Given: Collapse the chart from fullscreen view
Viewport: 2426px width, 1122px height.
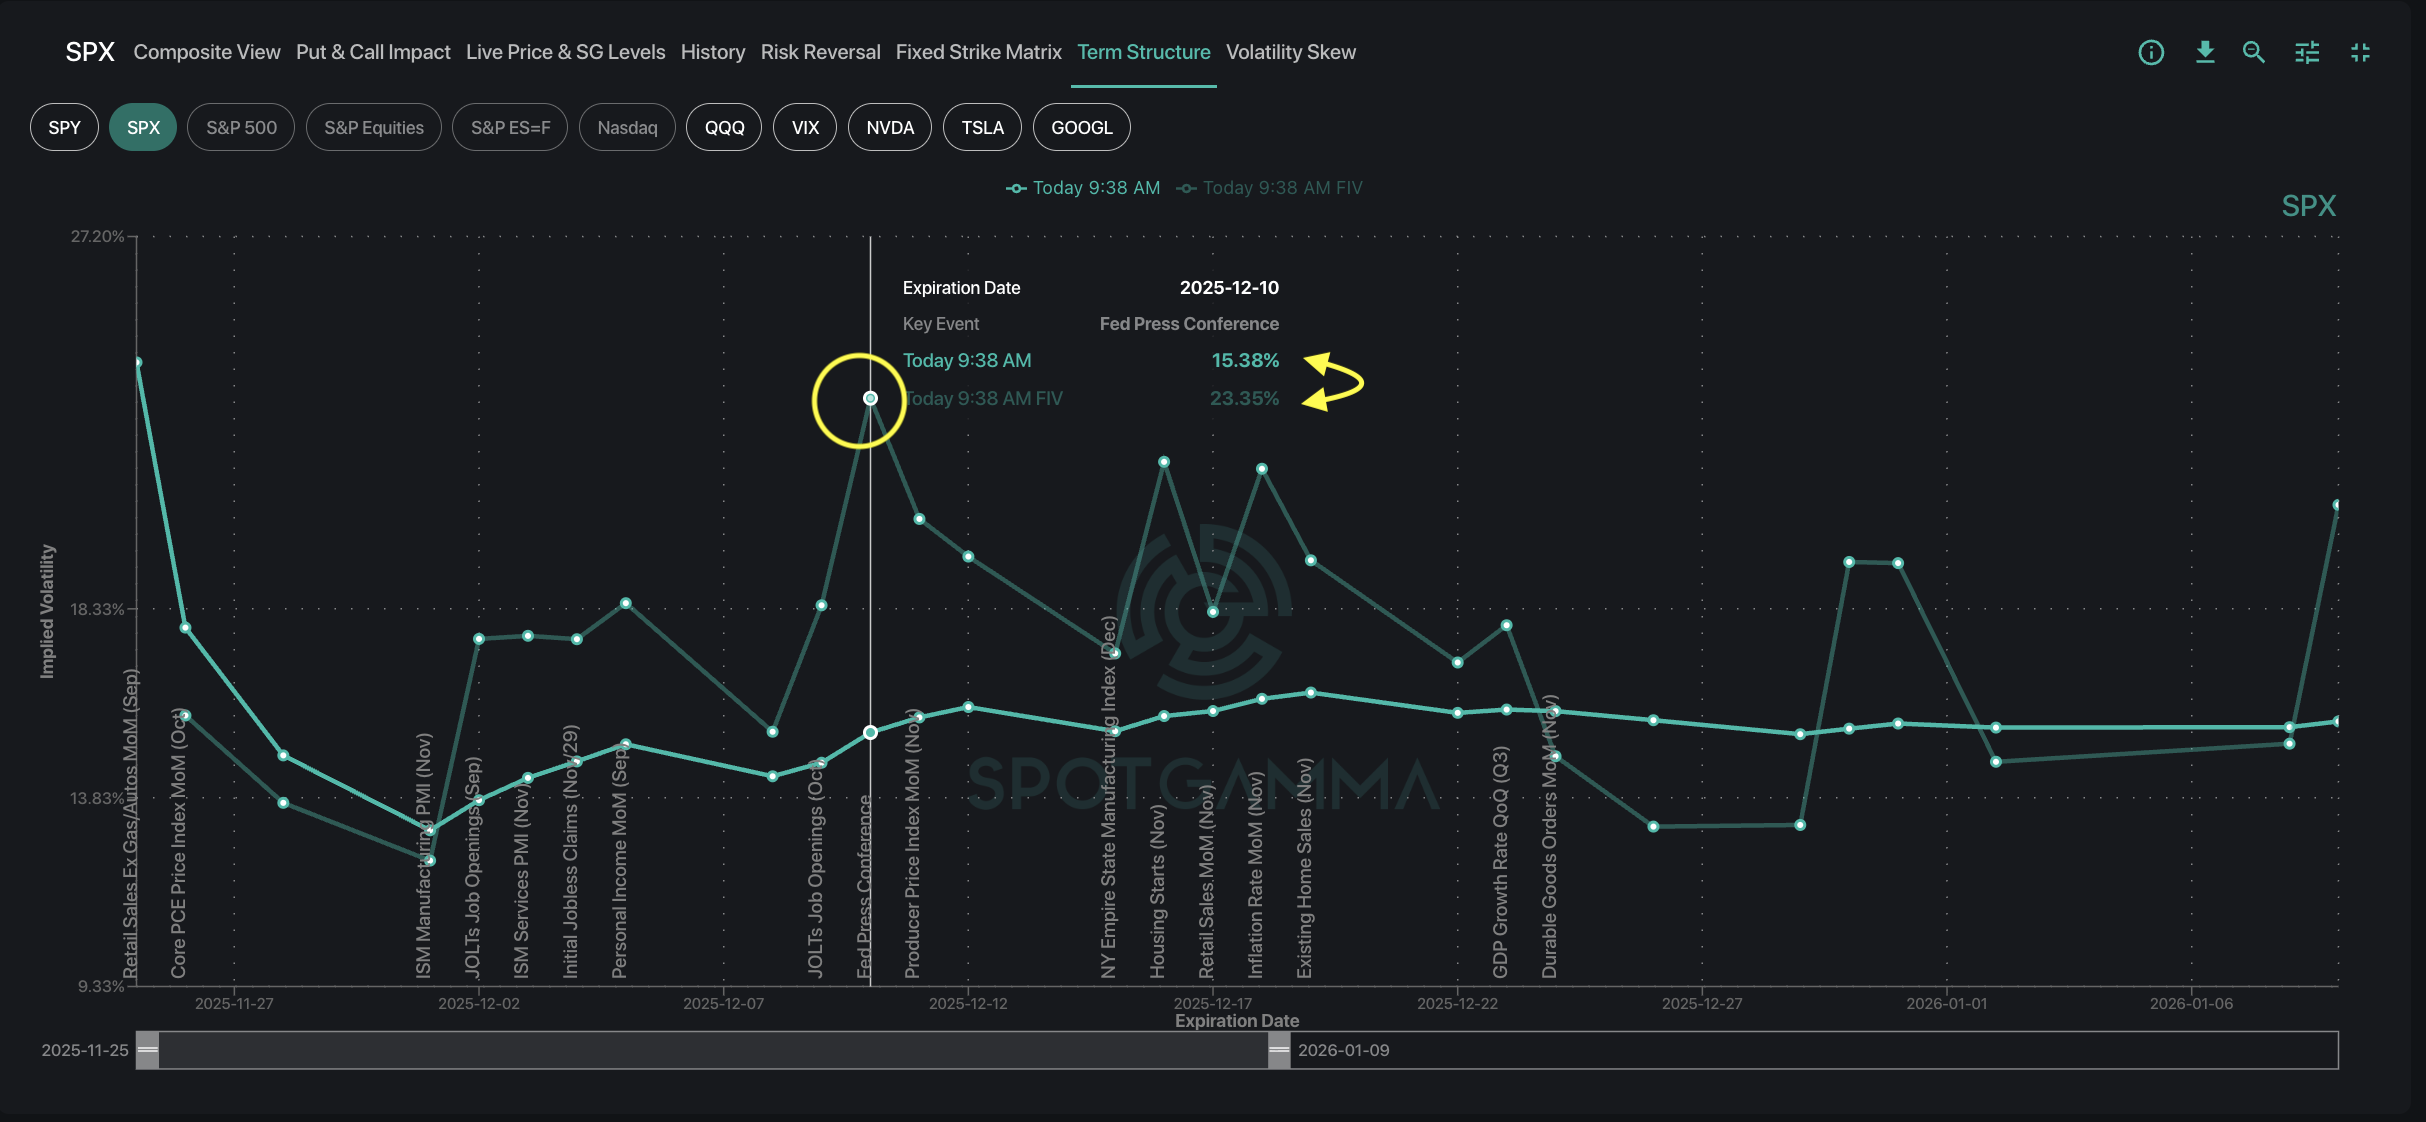Looking at the screenshot, I should (2360, 52).
